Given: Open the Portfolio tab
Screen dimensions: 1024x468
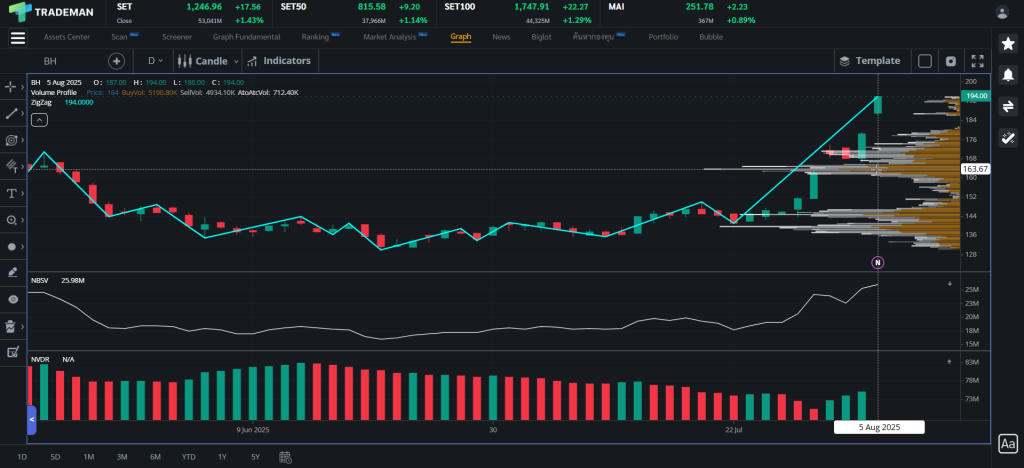Looking at the screenshot, I should [663, 37].
